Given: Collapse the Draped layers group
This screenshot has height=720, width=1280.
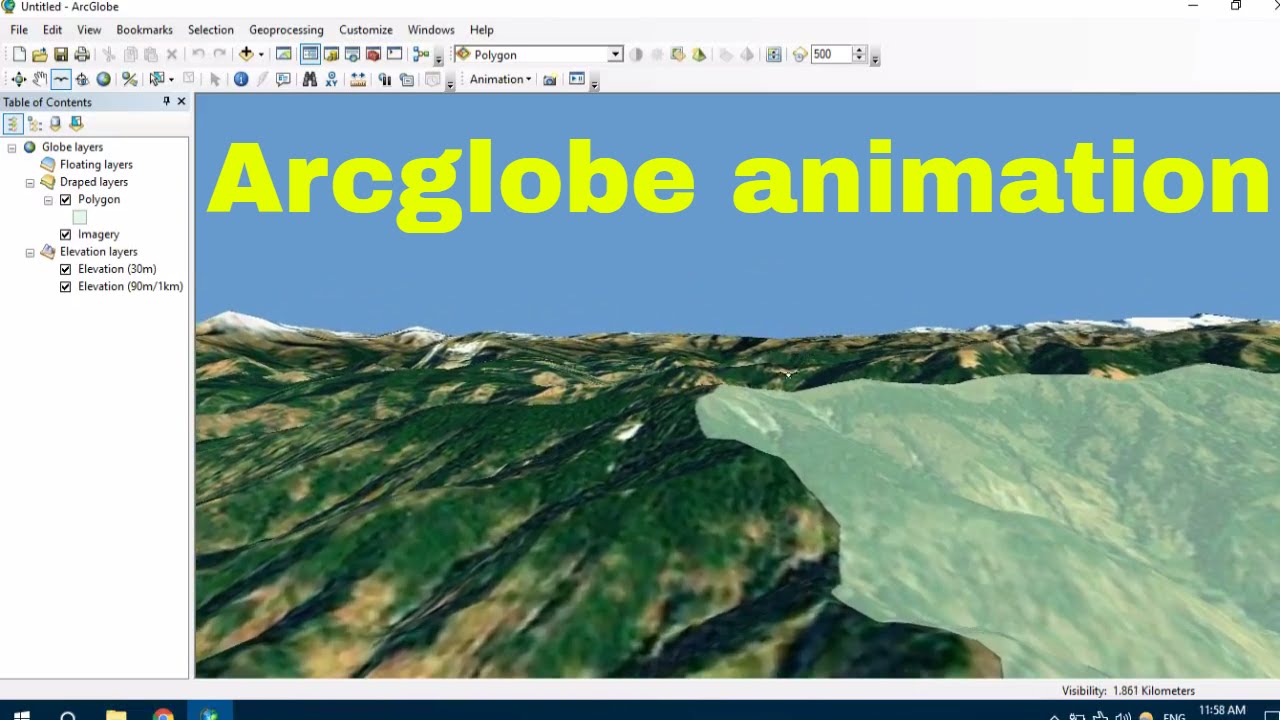Looking at the screenshot, I should point(30,182).
